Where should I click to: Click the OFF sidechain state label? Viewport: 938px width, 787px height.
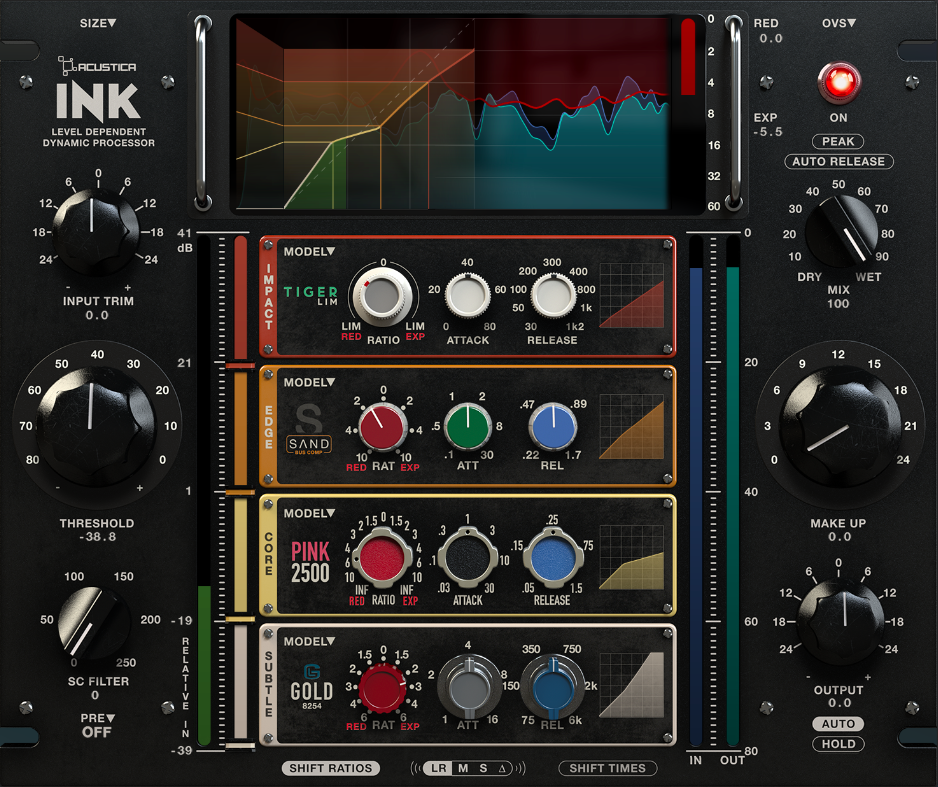click(x=97, y=733)
